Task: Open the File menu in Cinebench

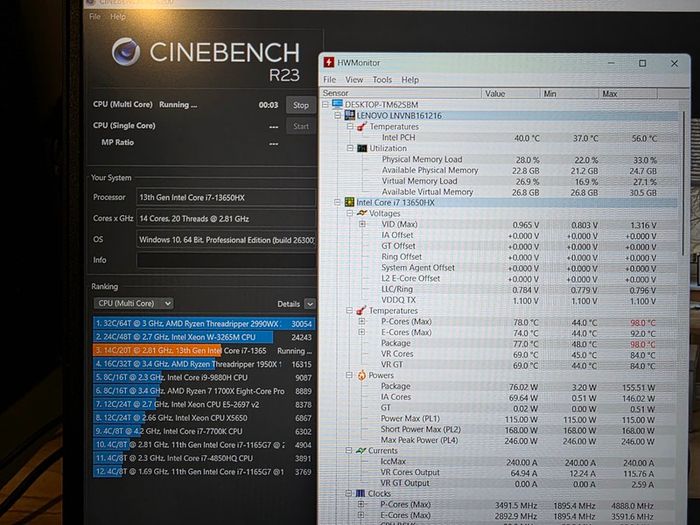Action: point(95,17)
